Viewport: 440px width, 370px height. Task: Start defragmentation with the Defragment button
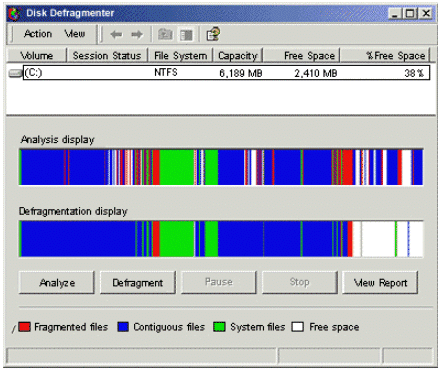pyautogui.click(x=138, y=283)
